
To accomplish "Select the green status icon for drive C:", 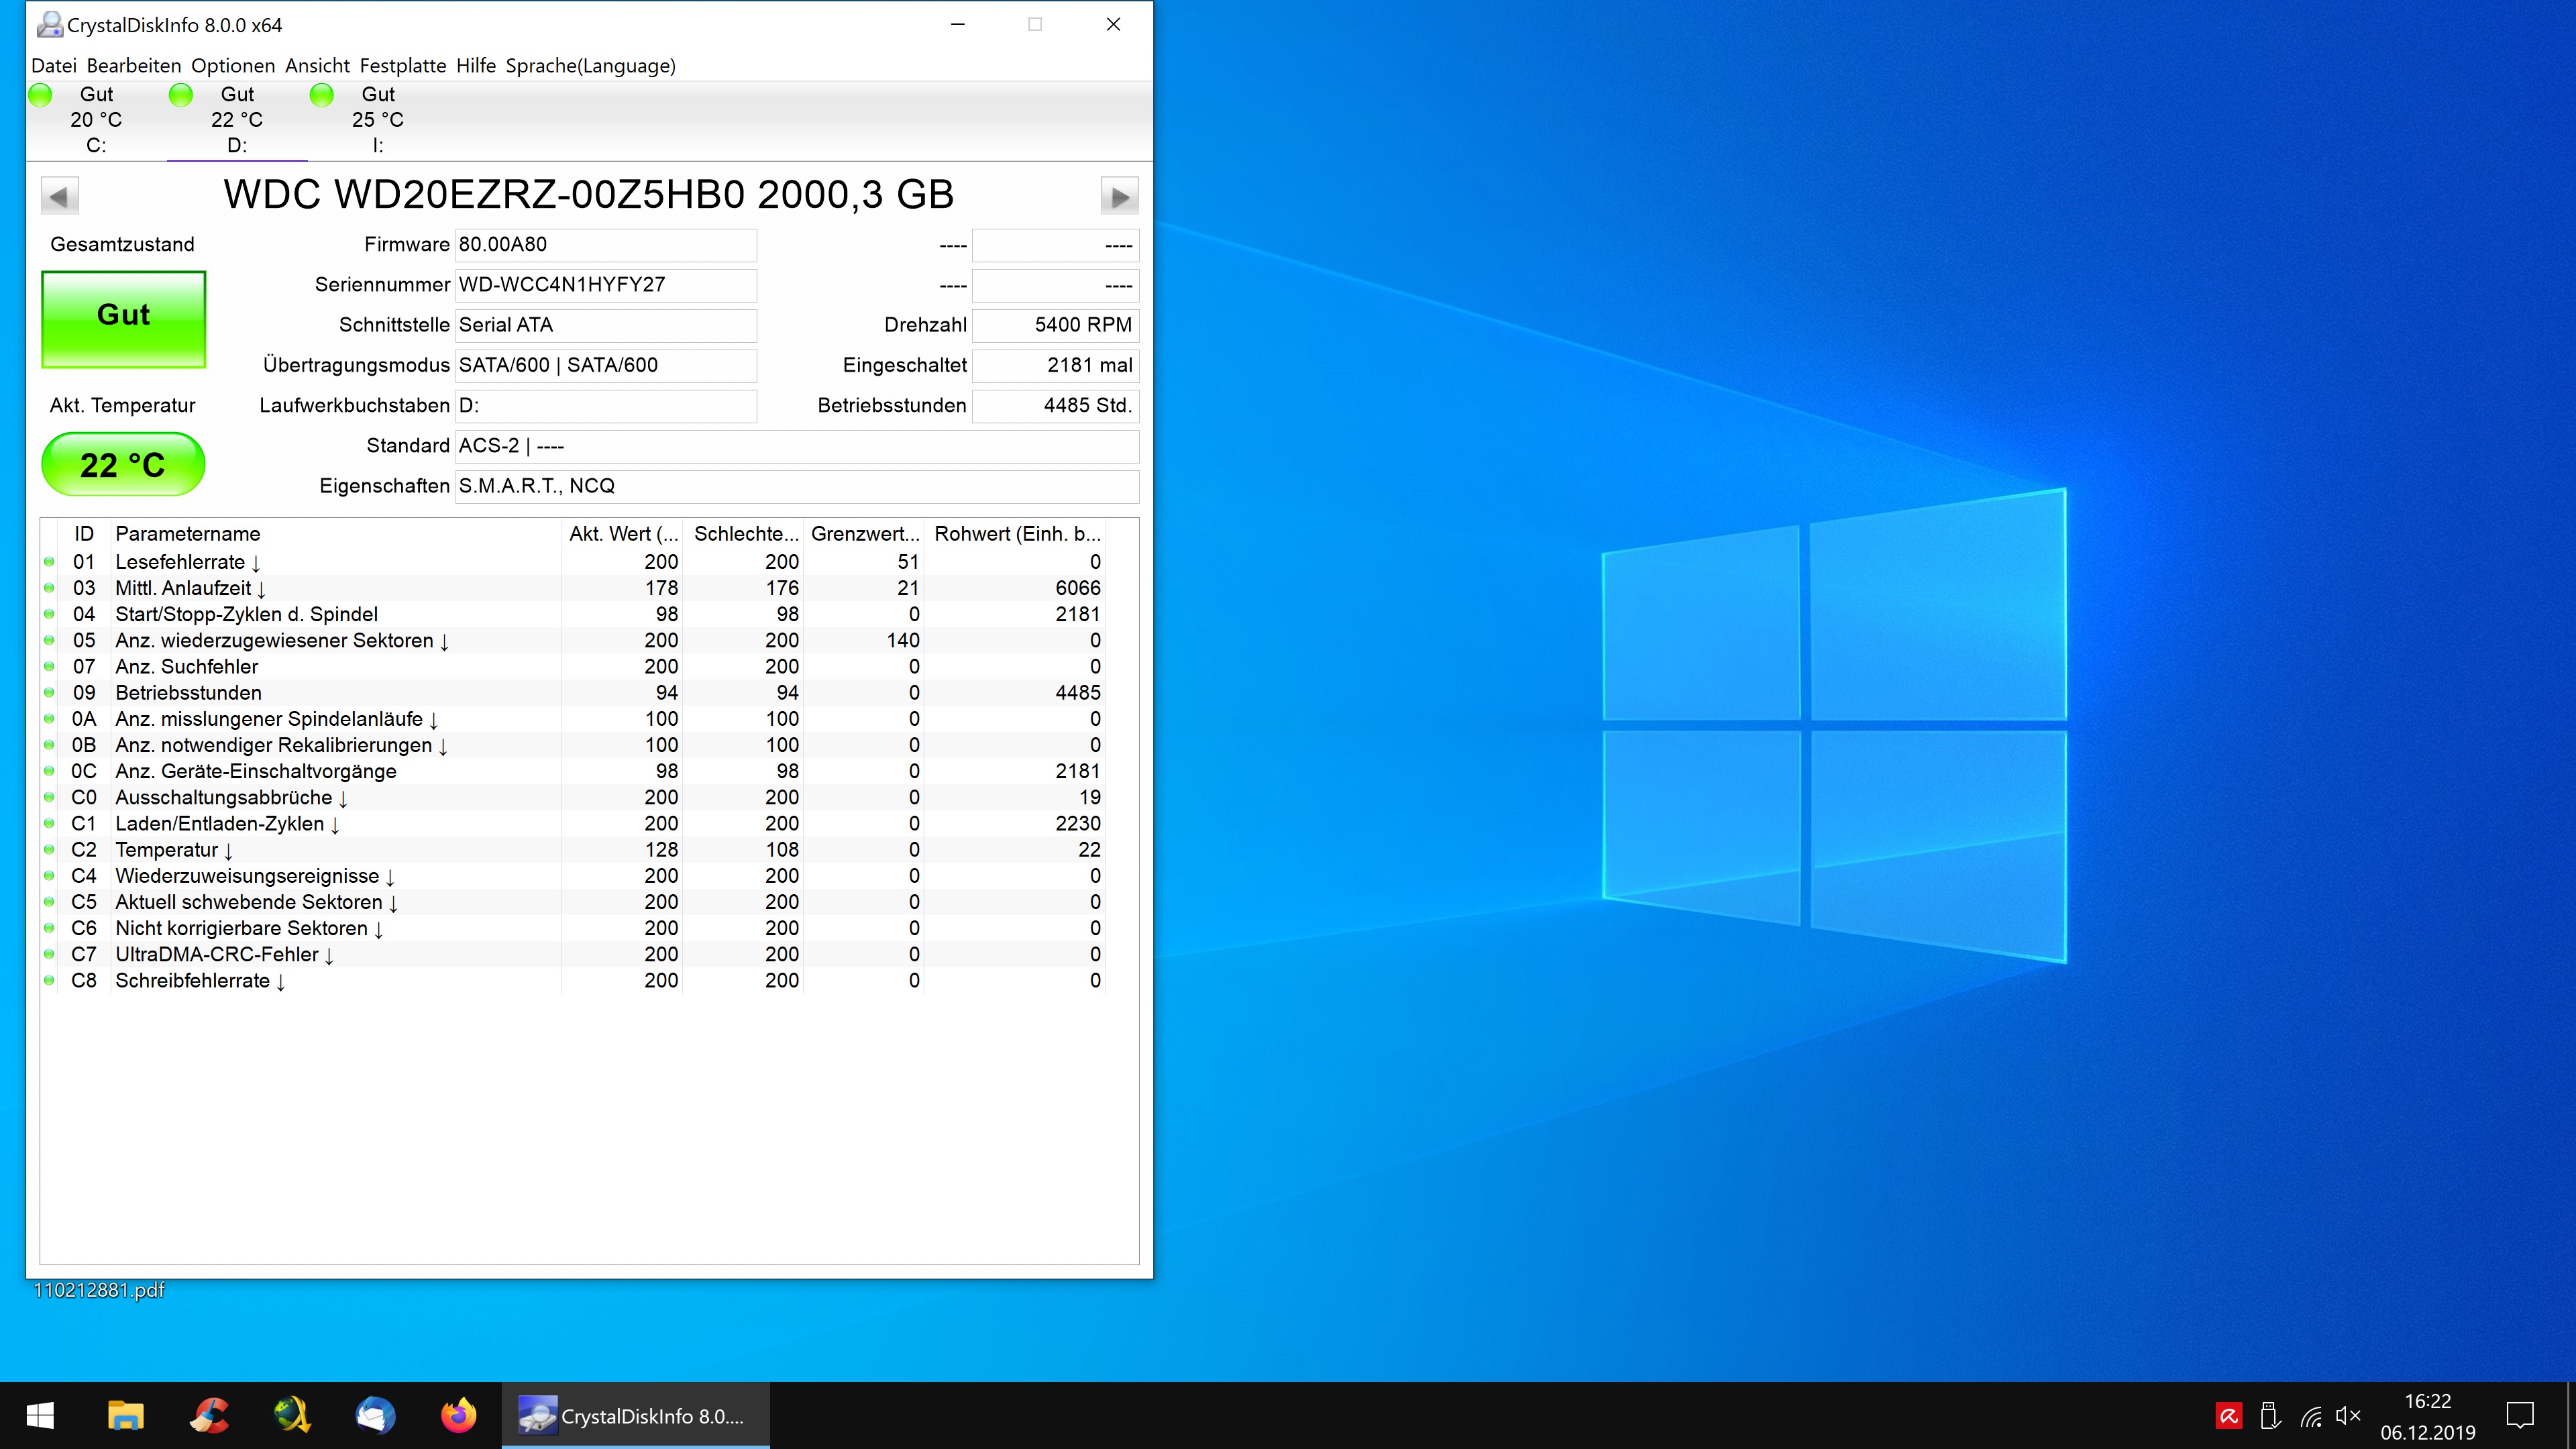I will 41,95.
